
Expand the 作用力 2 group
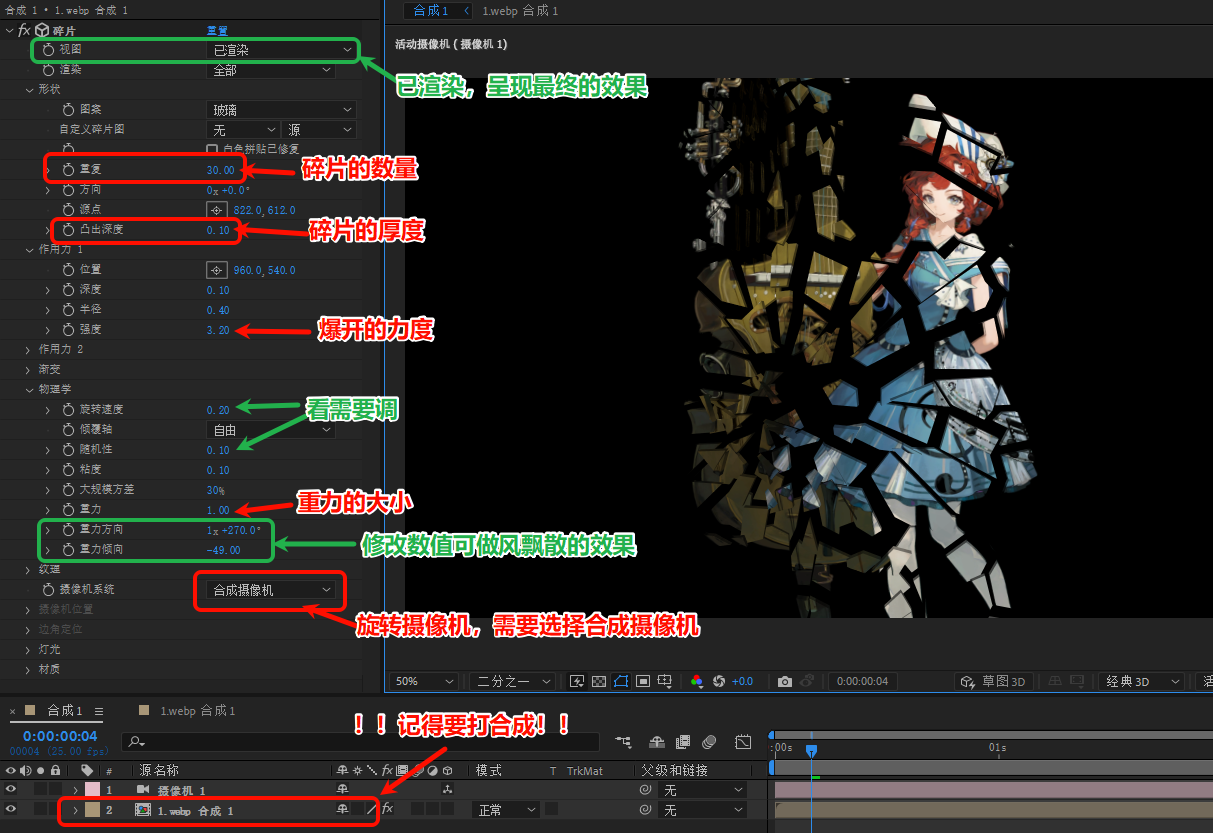(29, 350)
